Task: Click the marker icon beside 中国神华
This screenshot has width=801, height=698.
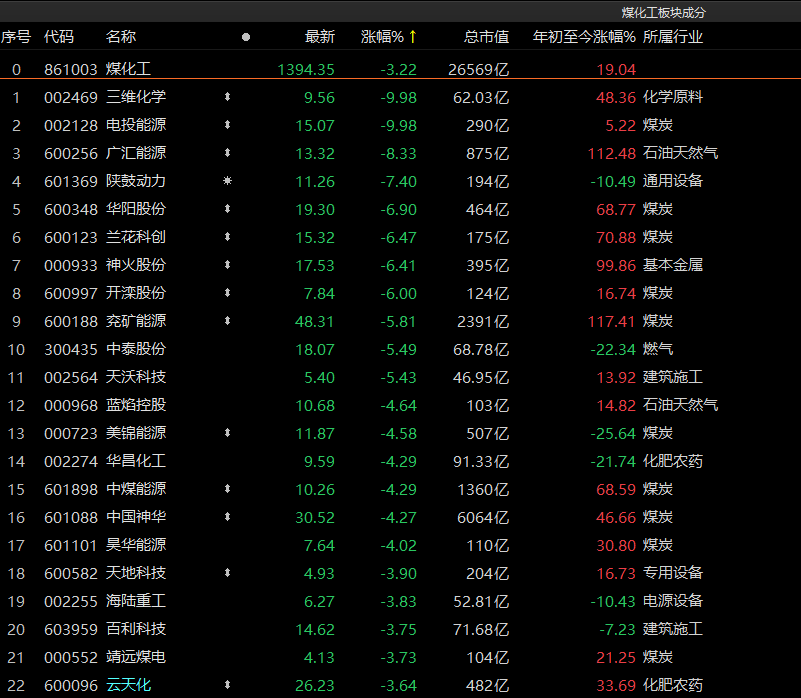Action: pyautogui.click(x=227, y=517)
